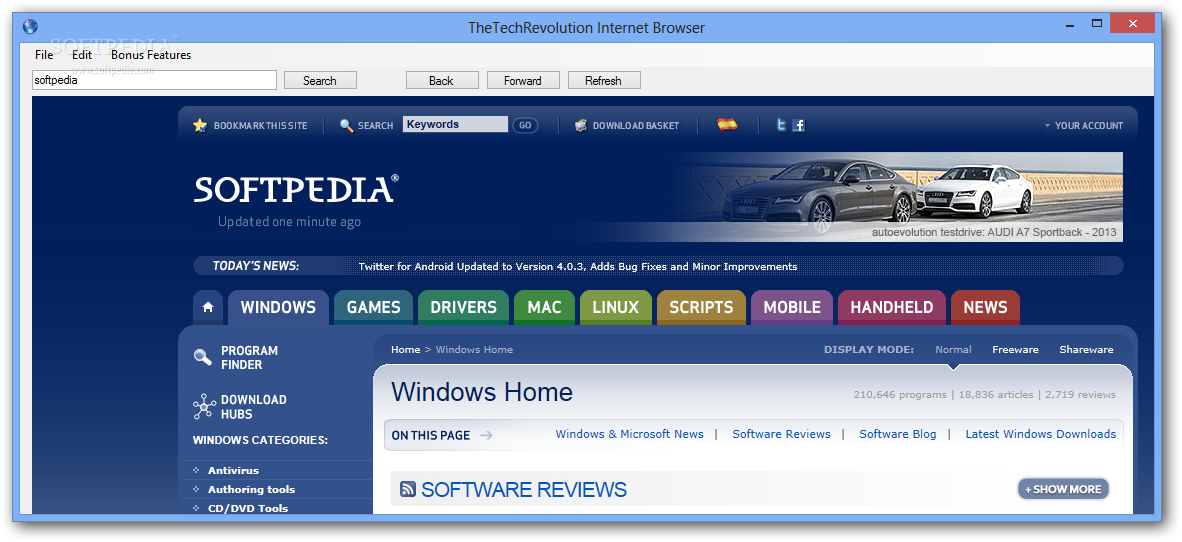Screen dimensions: 1182x542
Task: Open Softpedia's Facebook icon
Action: (798, 125)
